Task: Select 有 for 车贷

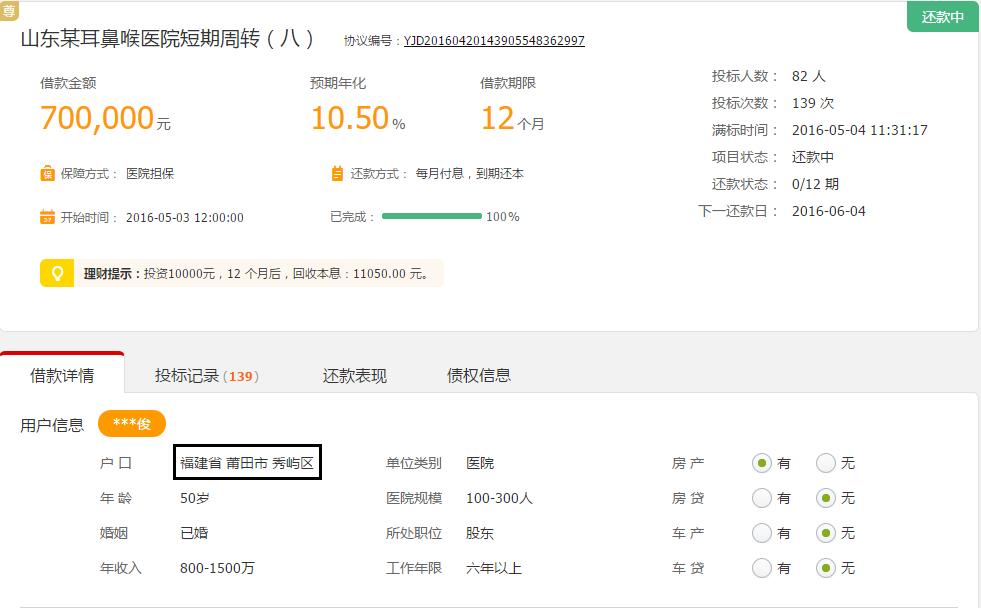Action: tap(760, 568)
